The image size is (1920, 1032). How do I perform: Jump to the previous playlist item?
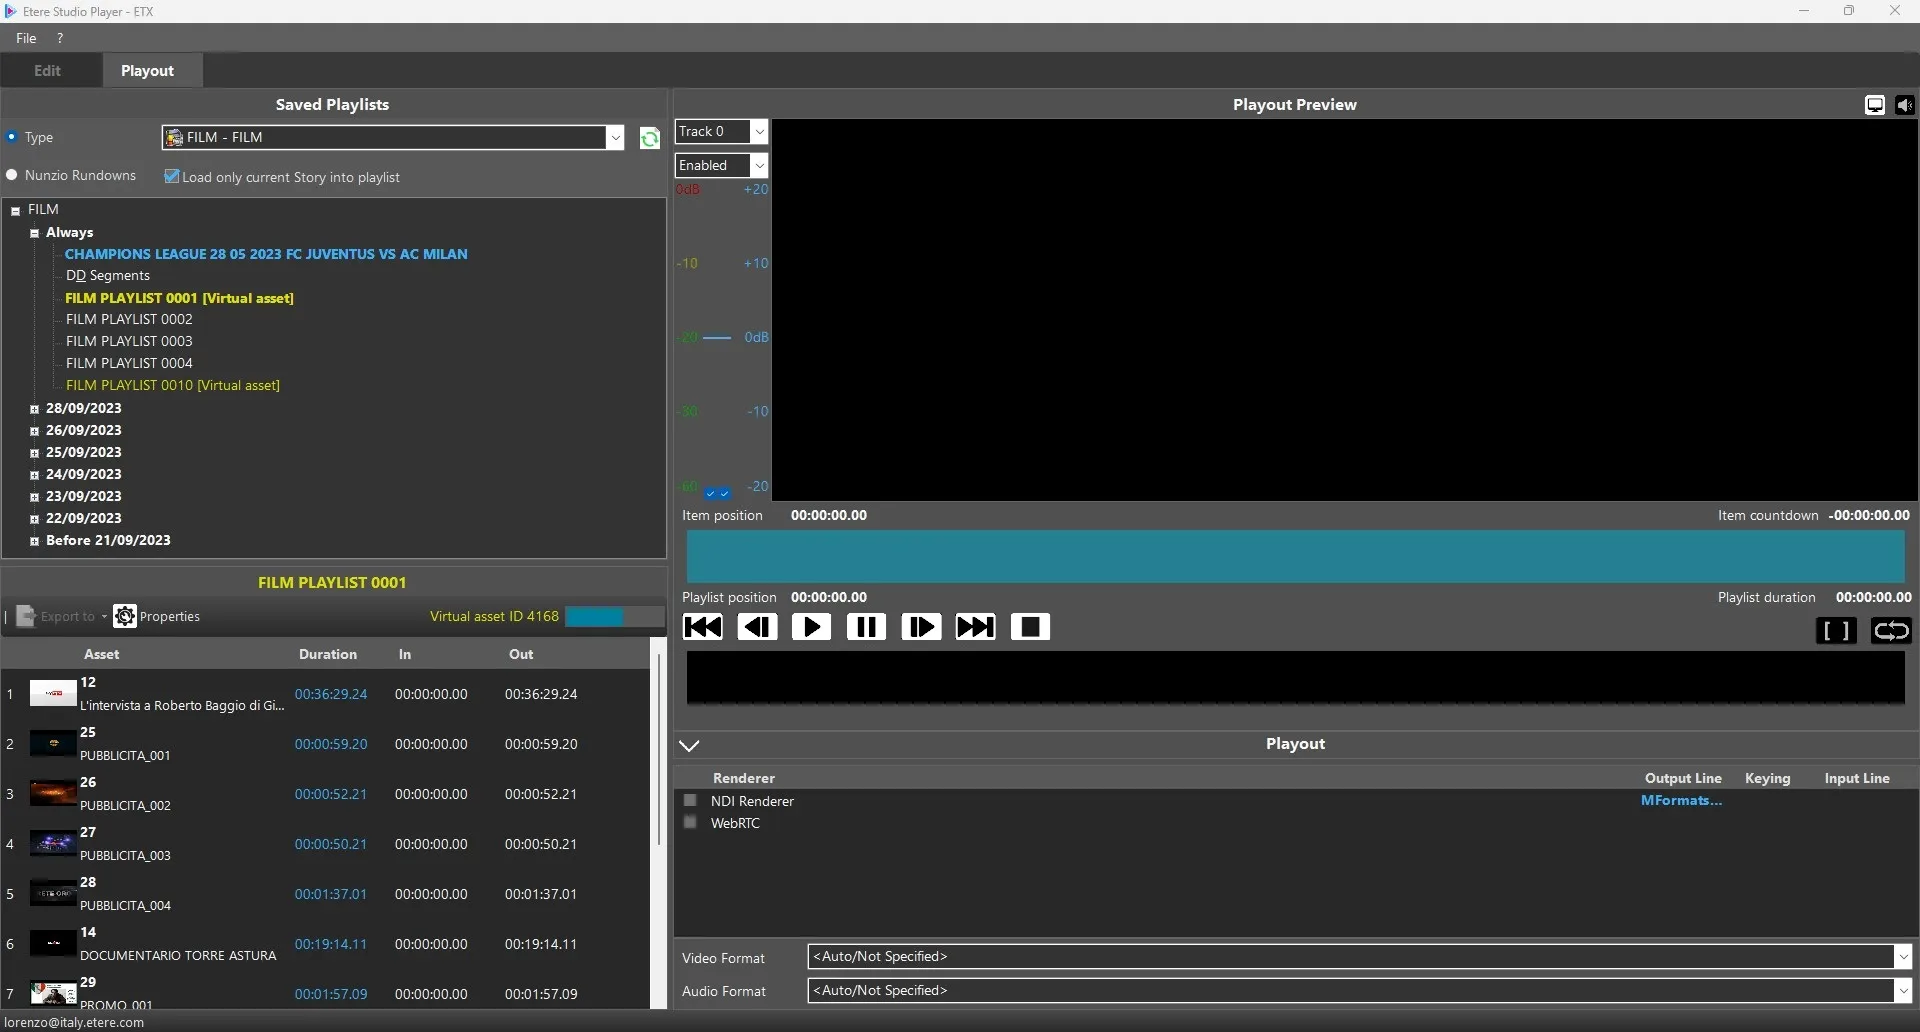[702, 627]
